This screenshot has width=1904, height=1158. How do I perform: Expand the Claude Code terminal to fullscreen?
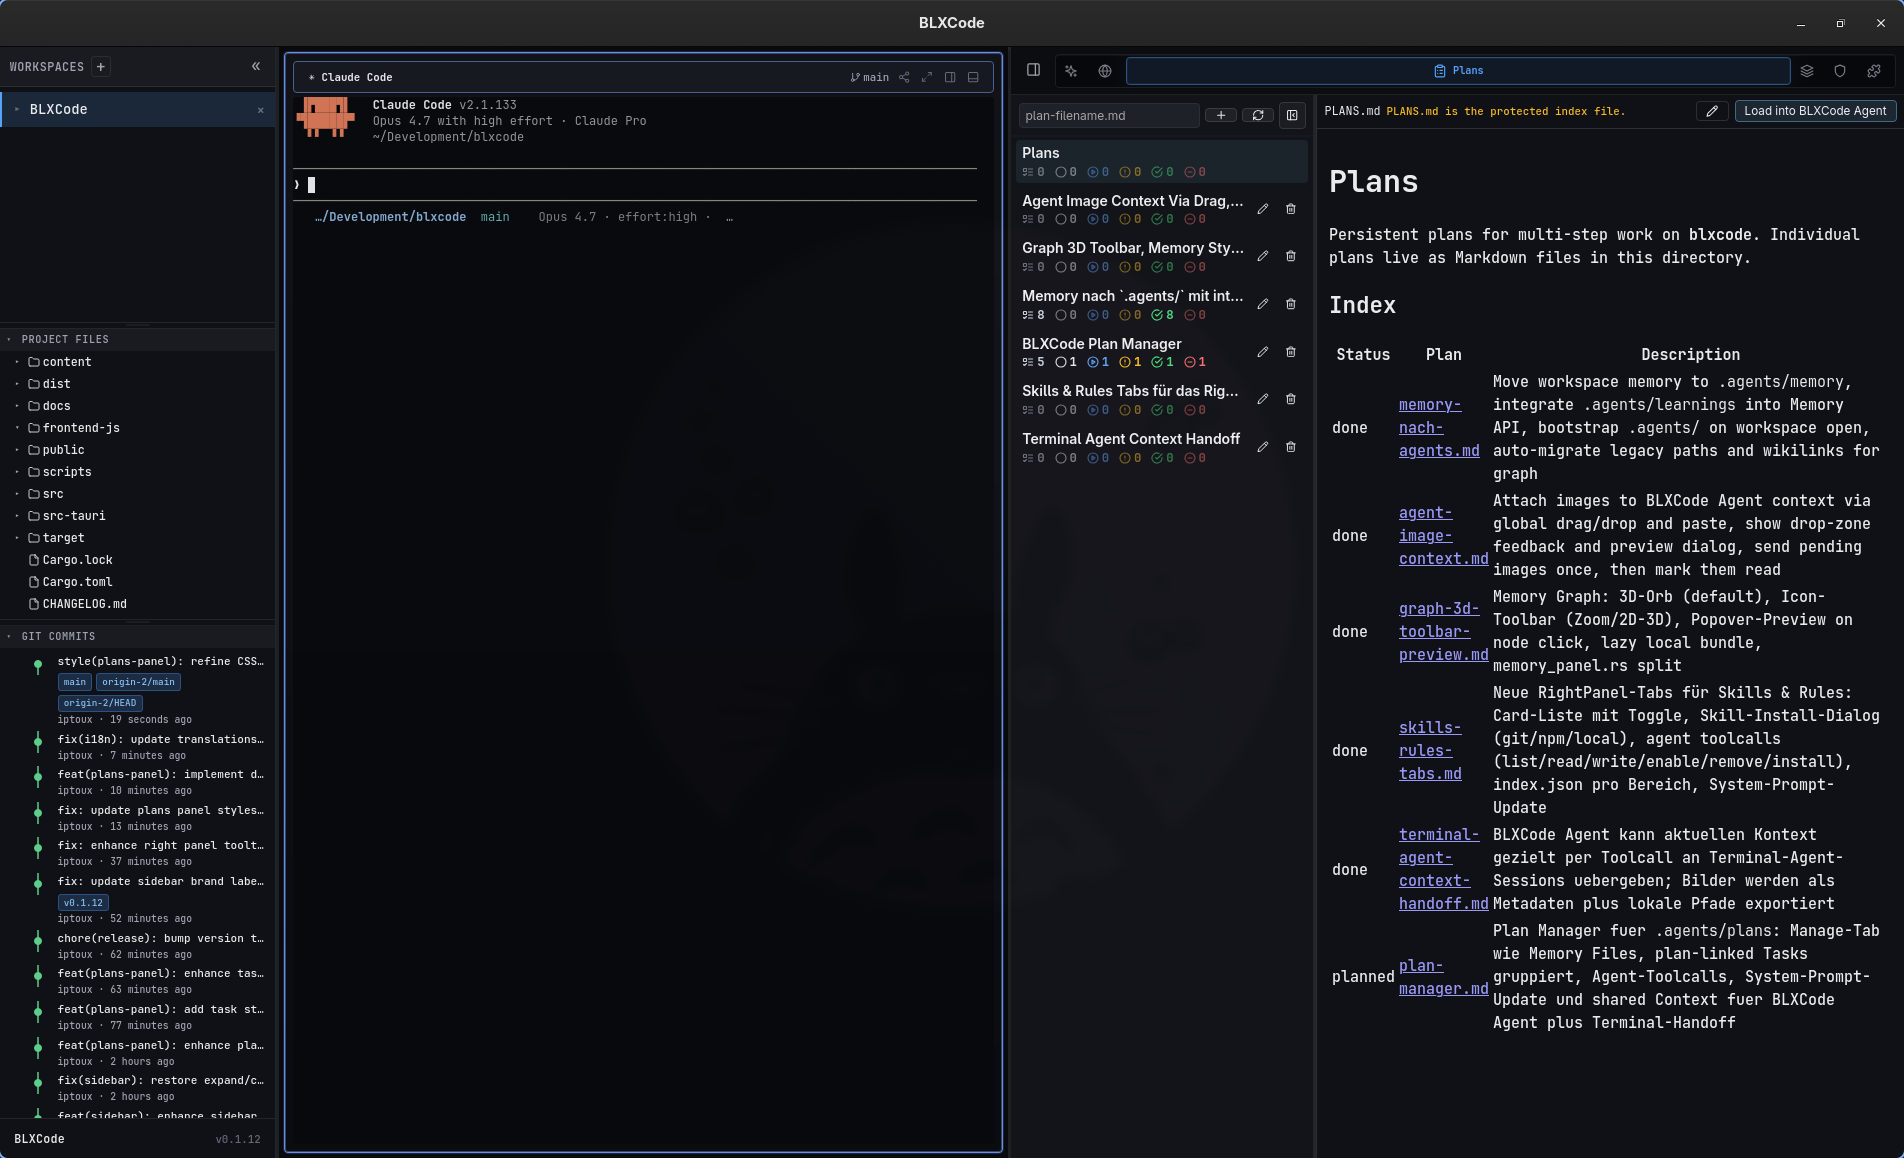(927, 77)
